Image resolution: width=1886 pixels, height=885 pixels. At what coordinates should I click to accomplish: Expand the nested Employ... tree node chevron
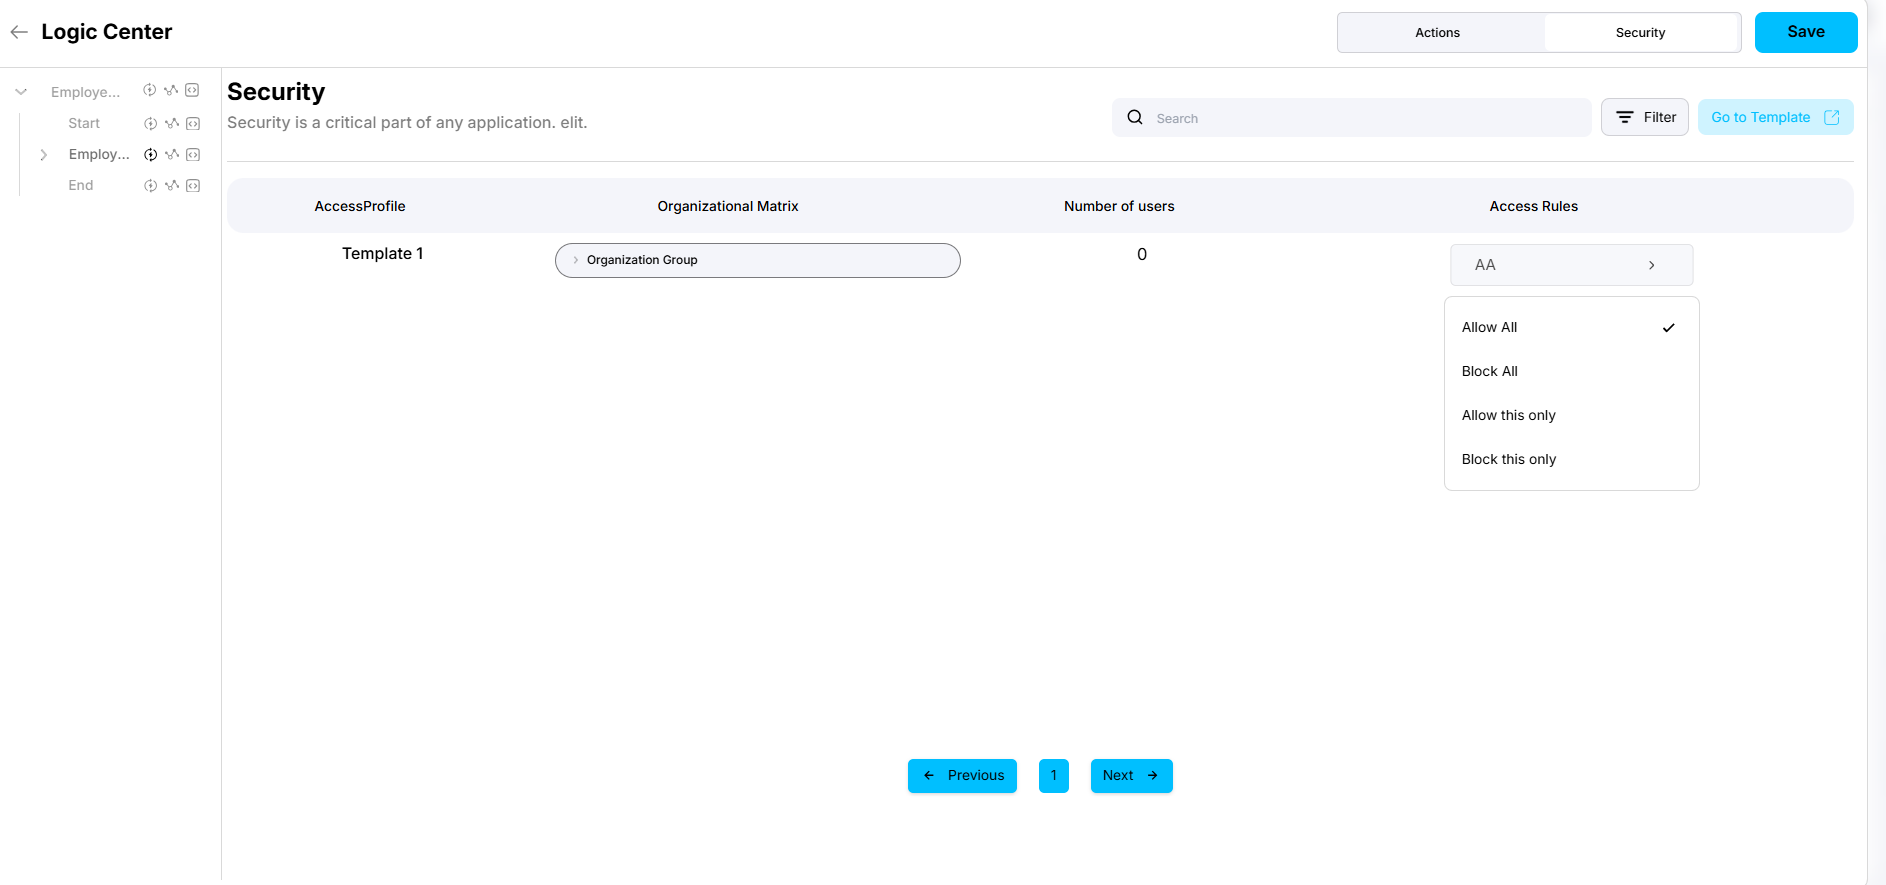(x=43, y=155)
